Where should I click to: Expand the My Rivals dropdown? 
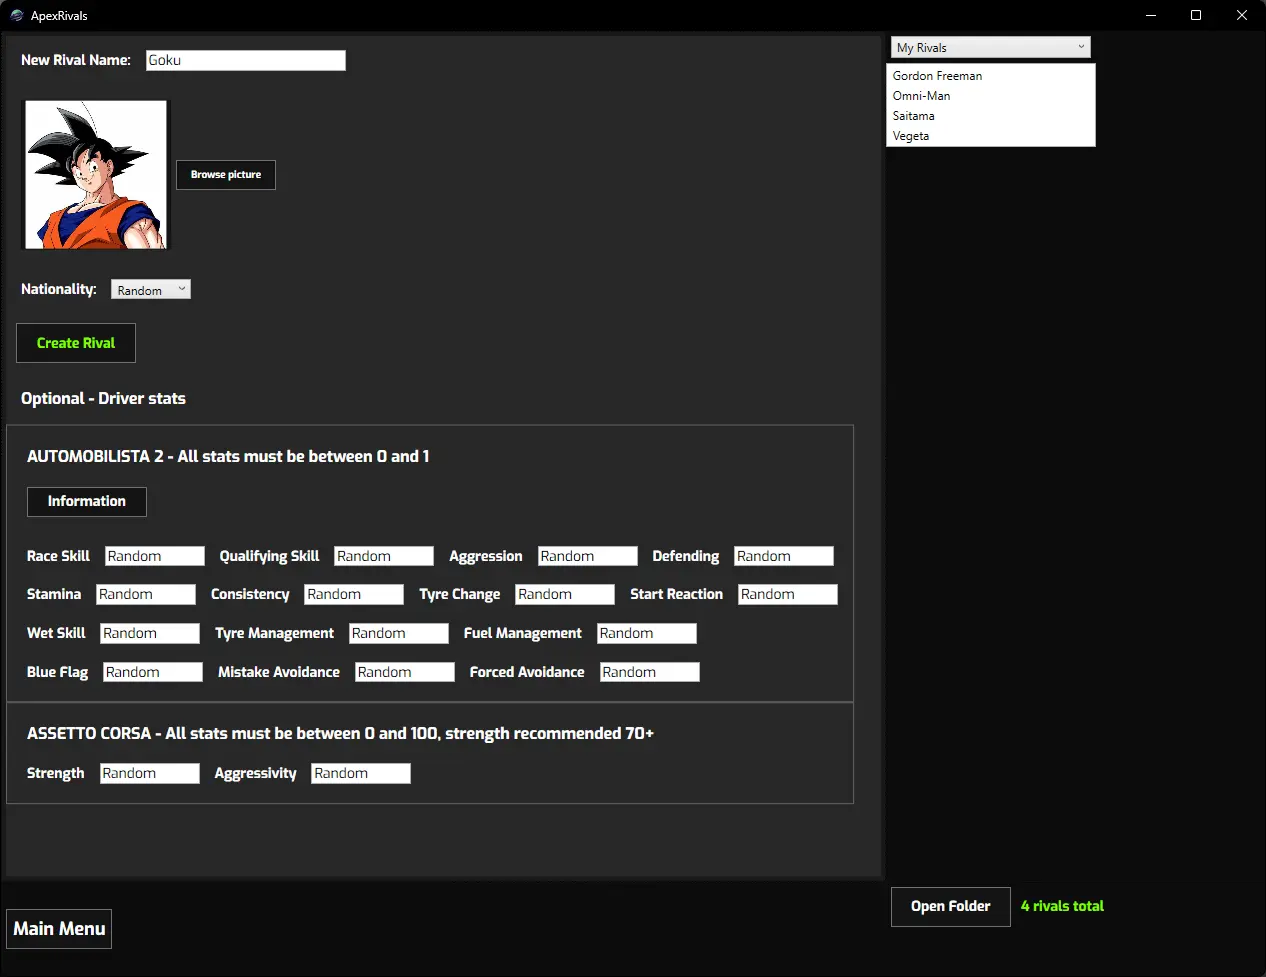991,47
